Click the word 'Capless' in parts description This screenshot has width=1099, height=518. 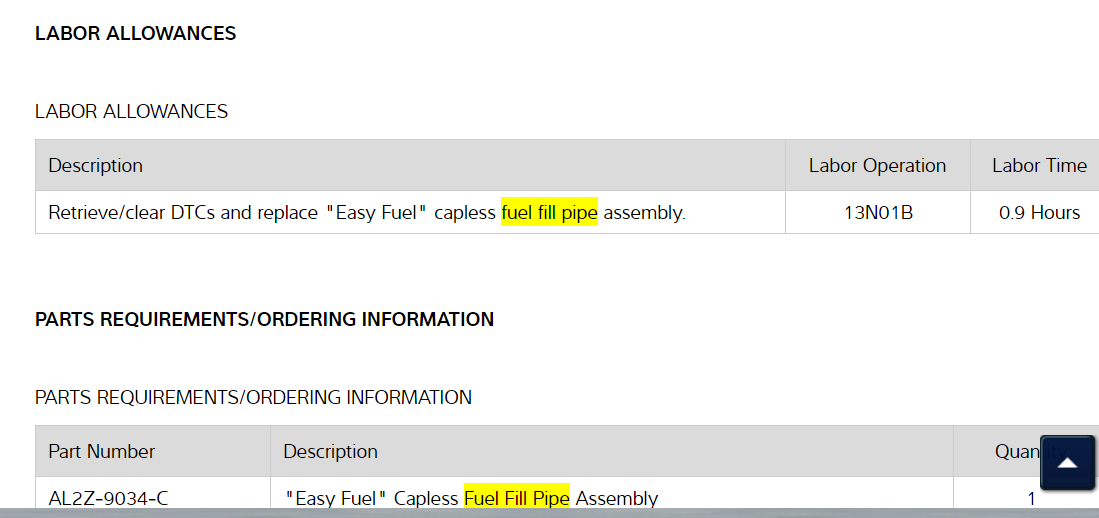tap(426, 498)
